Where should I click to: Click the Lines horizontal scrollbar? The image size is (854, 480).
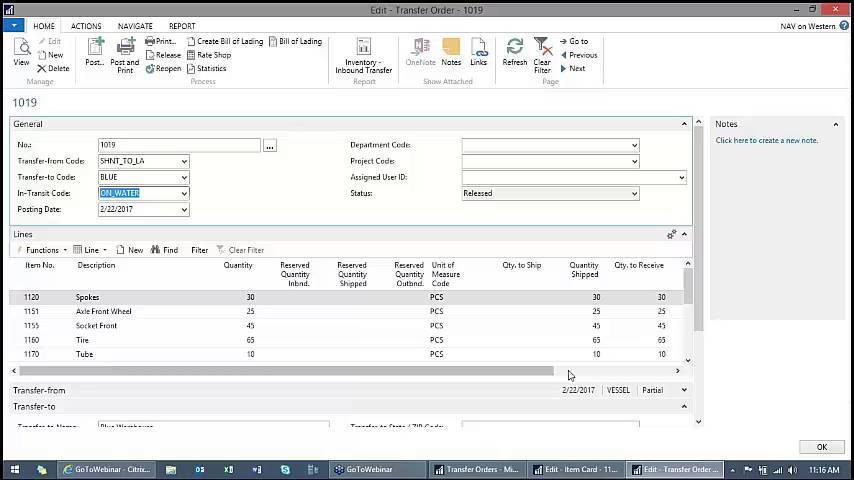point(286,371)
